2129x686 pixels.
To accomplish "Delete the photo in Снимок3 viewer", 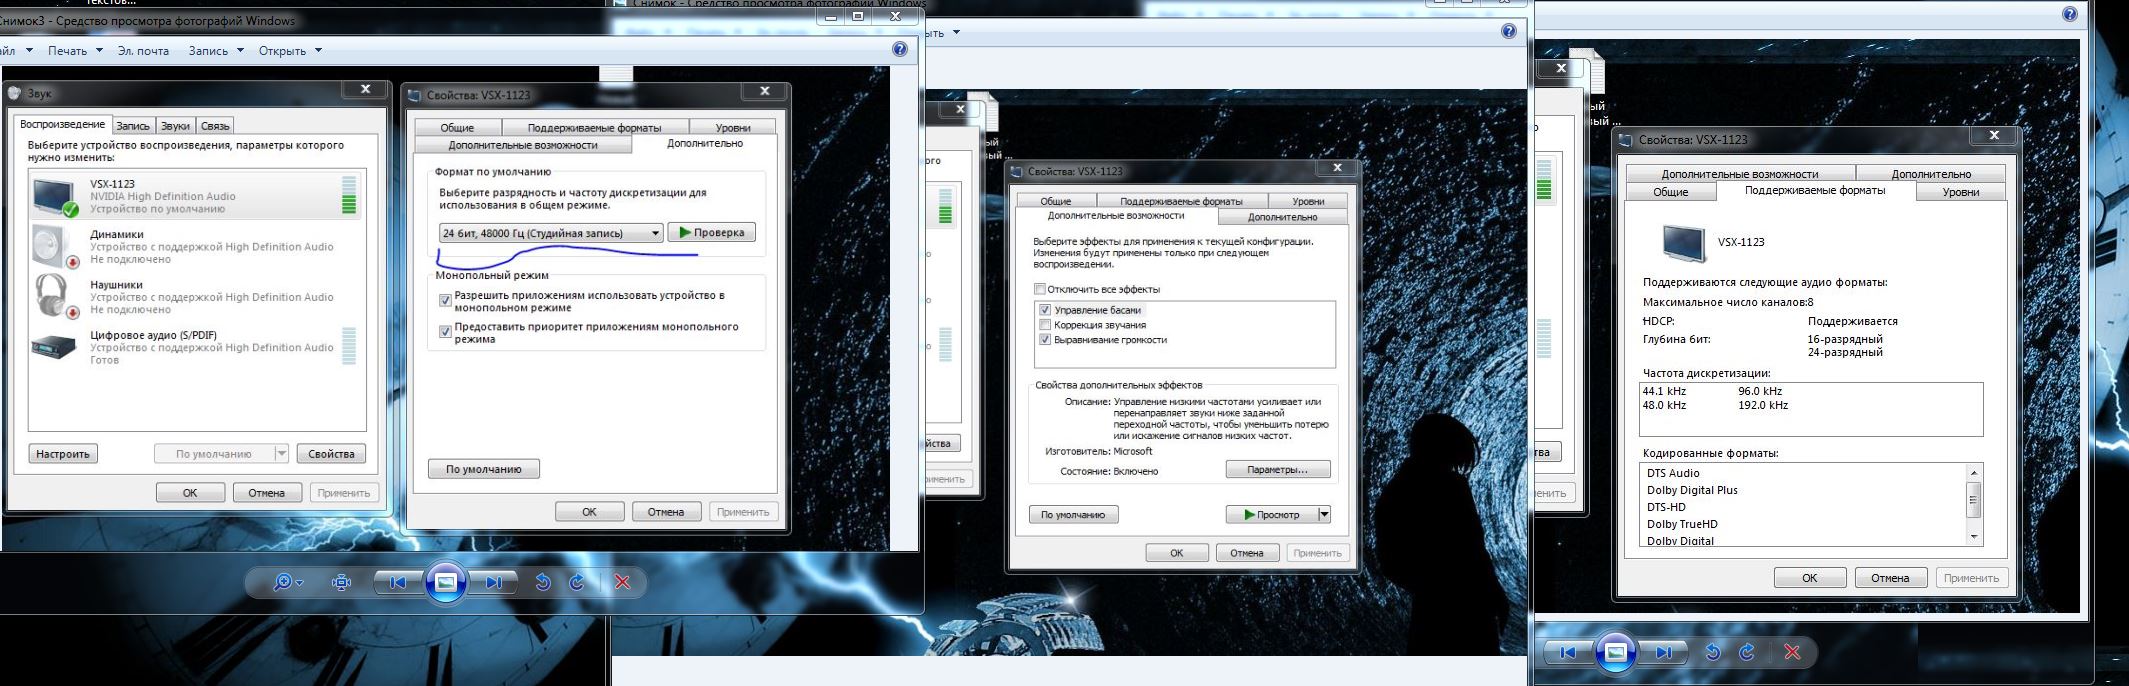I will click(x=622, y=582).
